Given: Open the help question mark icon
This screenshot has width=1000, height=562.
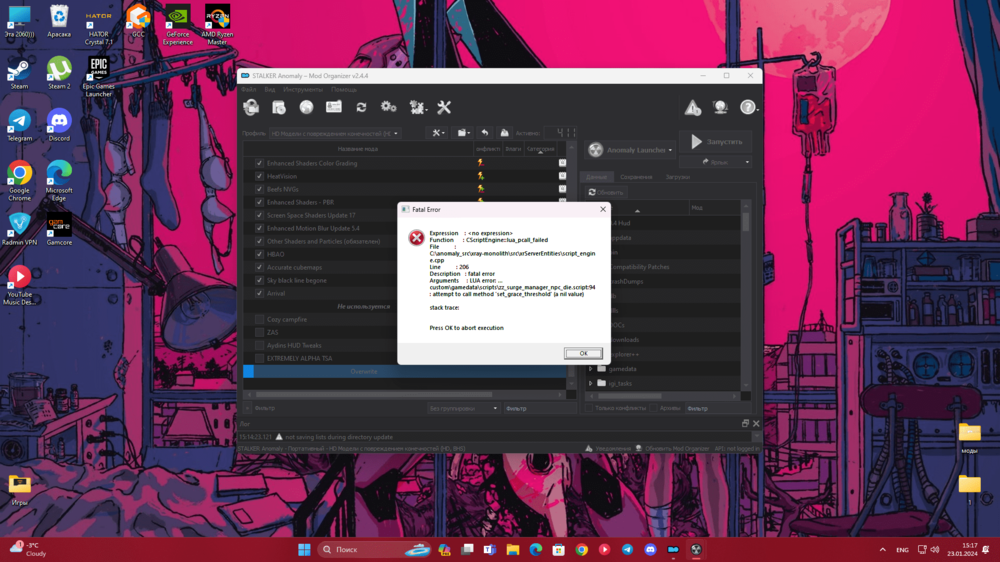Looking at the screenshot, I should pos(747,107).
